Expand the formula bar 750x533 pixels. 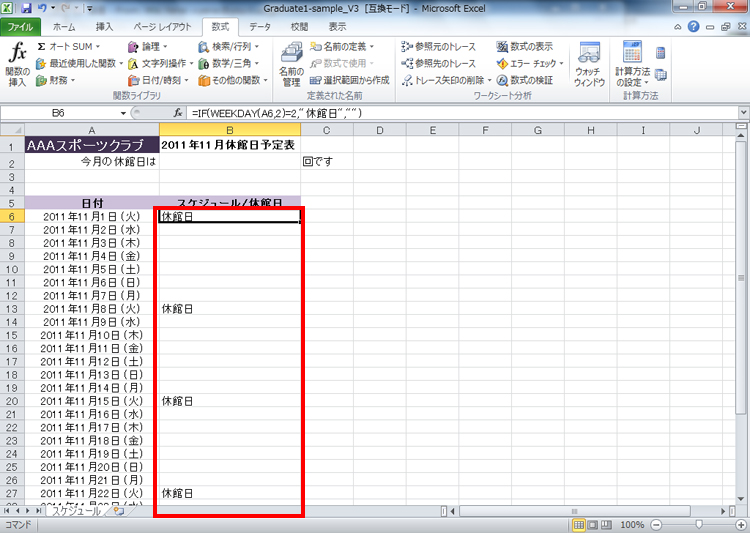(x=743, y=113)
